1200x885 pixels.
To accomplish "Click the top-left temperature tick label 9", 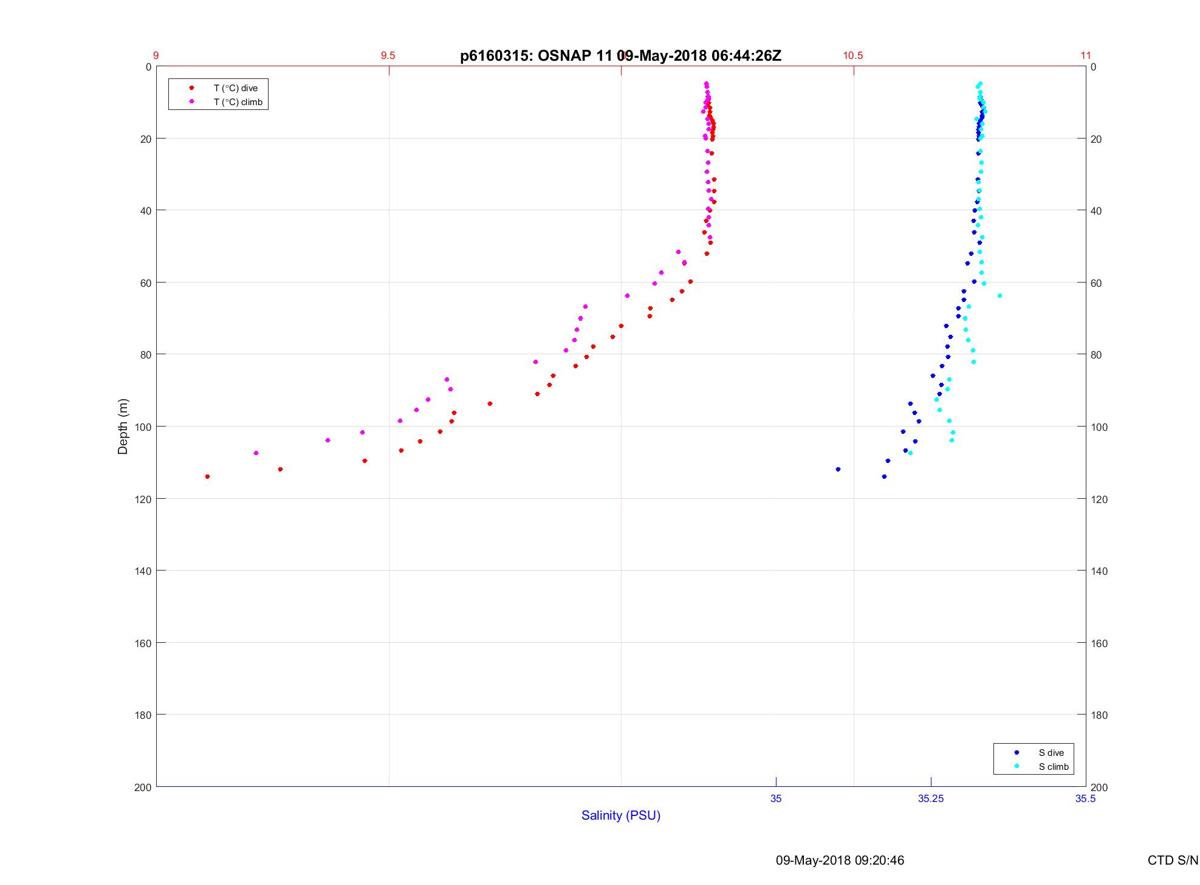I will [156, 56].
